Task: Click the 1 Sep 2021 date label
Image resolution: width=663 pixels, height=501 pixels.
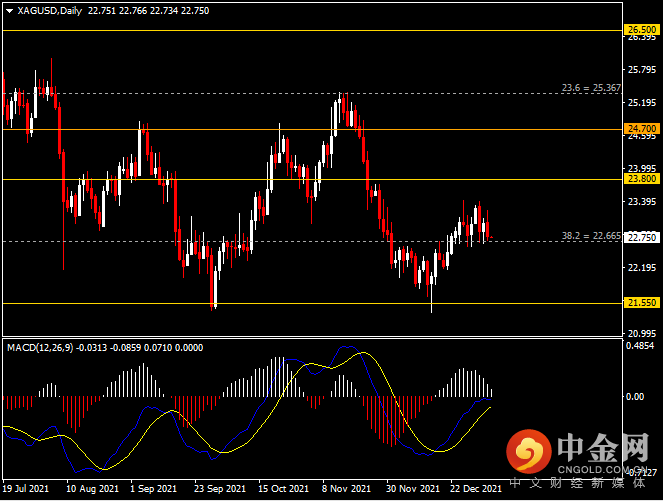Action: pos(153,489)
